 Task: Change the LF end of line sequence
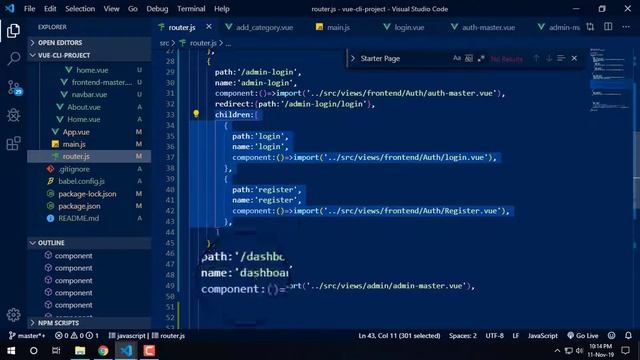(x=516, y=336)
